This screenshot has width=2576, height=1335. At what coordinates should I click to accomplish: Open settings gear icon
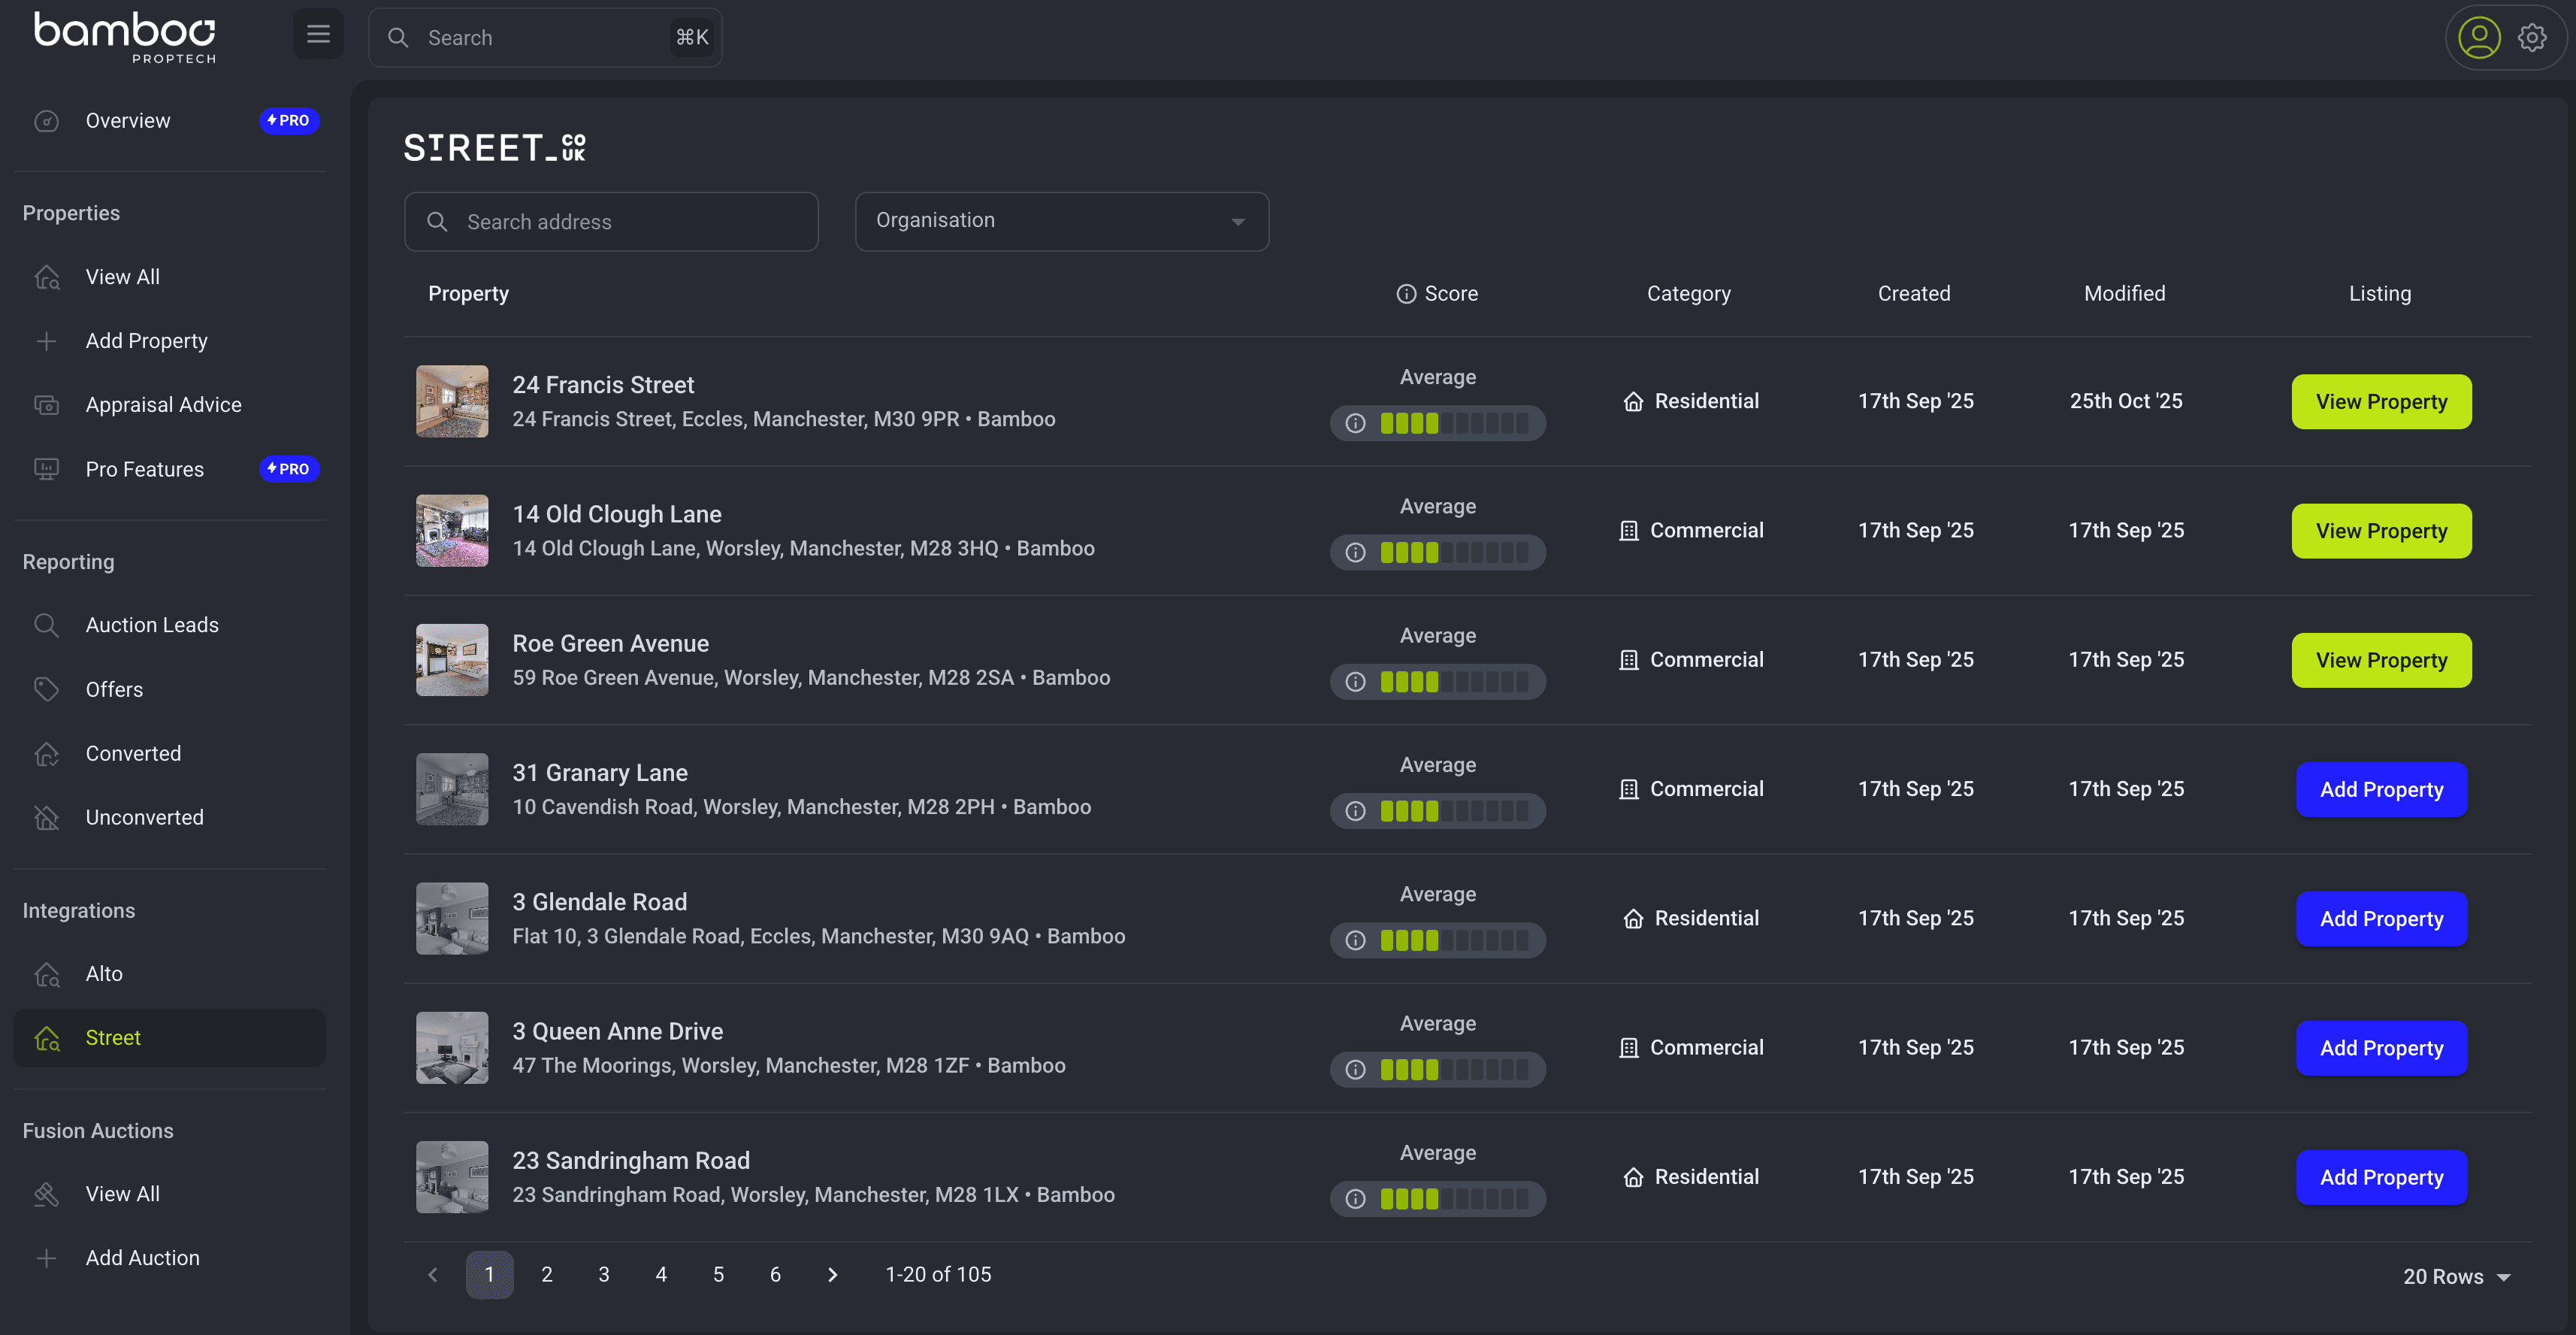(x=2532, y=38)
